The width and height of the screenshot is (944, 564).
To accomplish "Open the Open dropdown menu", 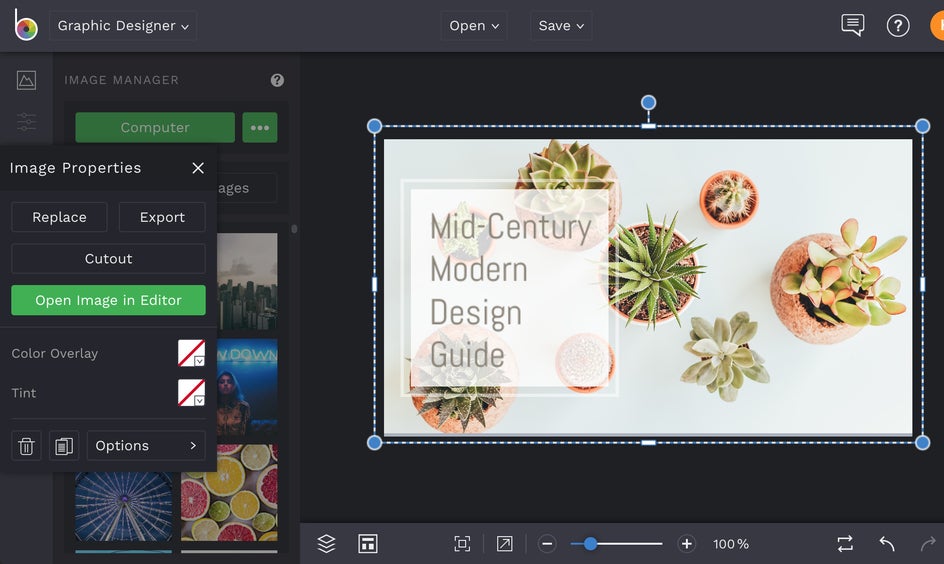I will [474, 26].
